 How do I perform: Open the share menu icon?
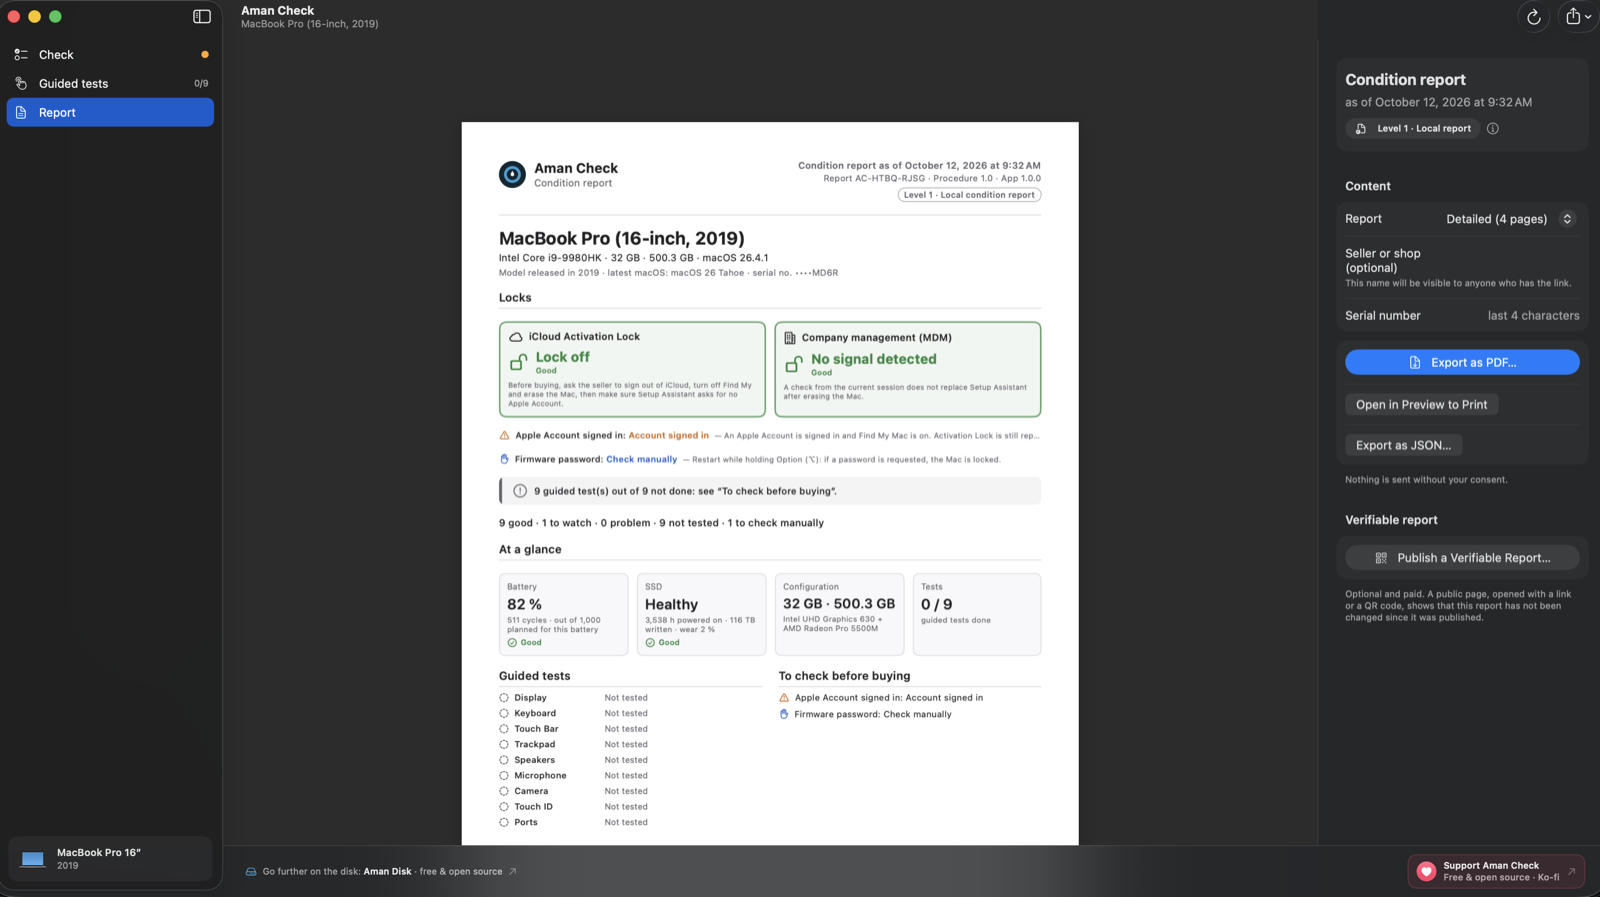[1577, 16]
